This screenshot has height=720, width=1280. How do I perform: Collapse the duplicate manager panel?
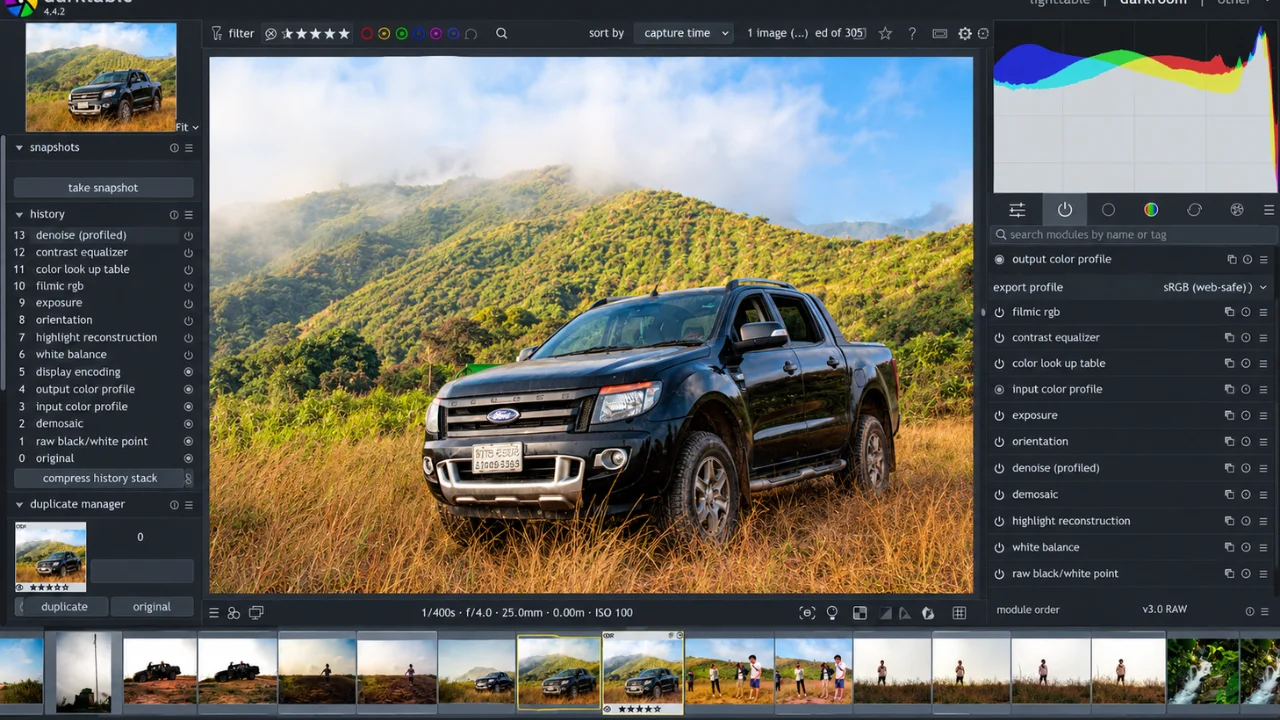pyautogui.click(x=18, y=505)
